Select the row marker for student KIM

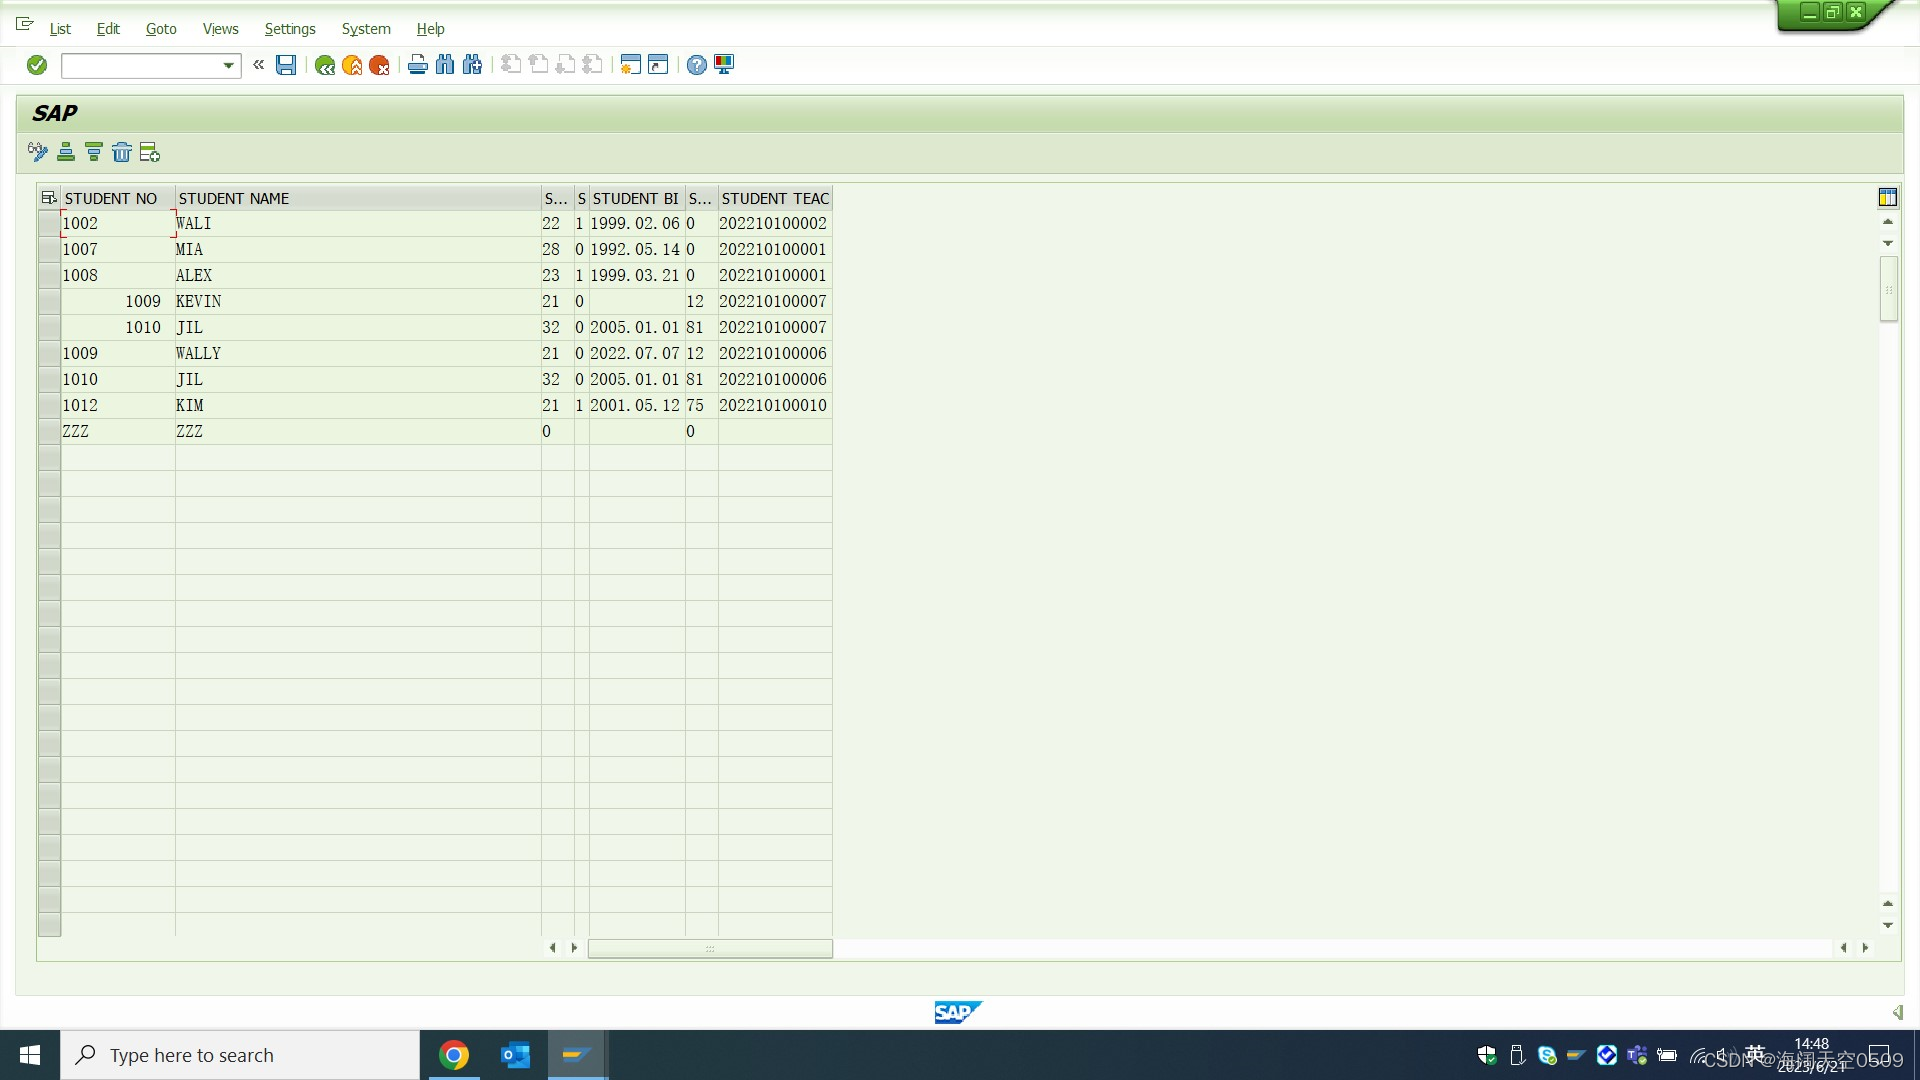[x=49, y=406]
